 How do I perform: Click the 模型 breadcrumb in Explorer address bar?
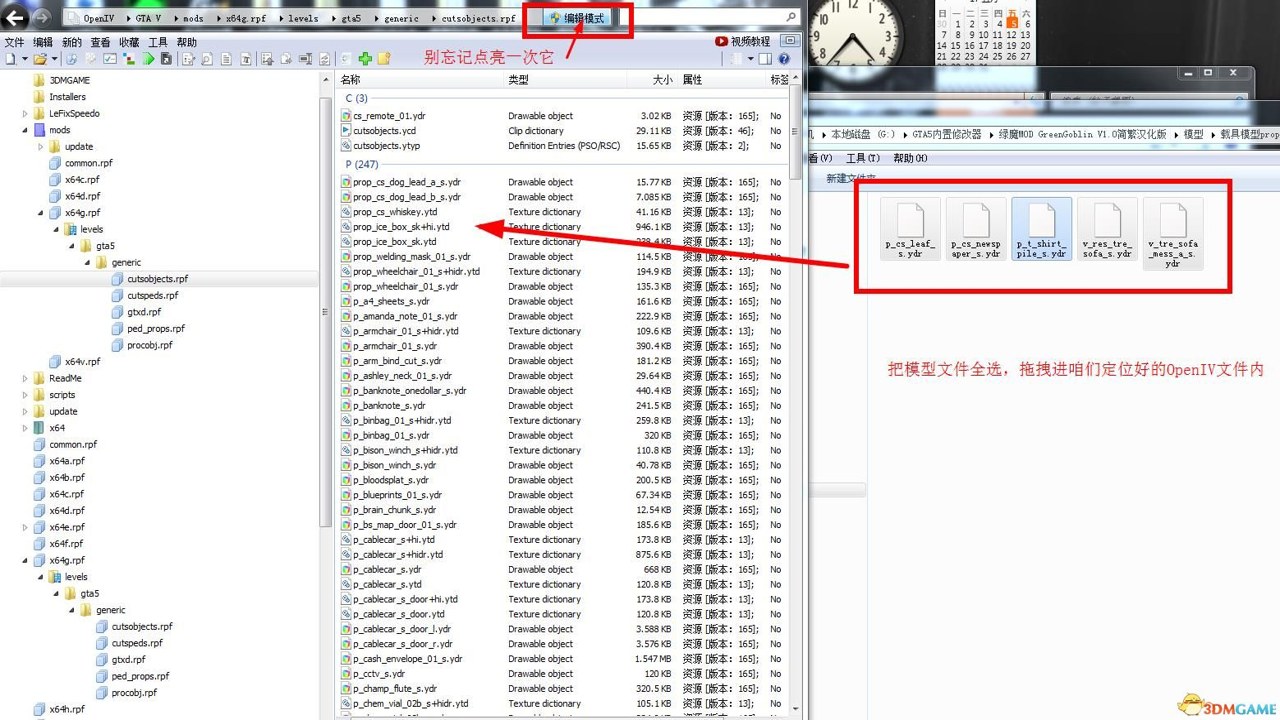coord(1193,134)
